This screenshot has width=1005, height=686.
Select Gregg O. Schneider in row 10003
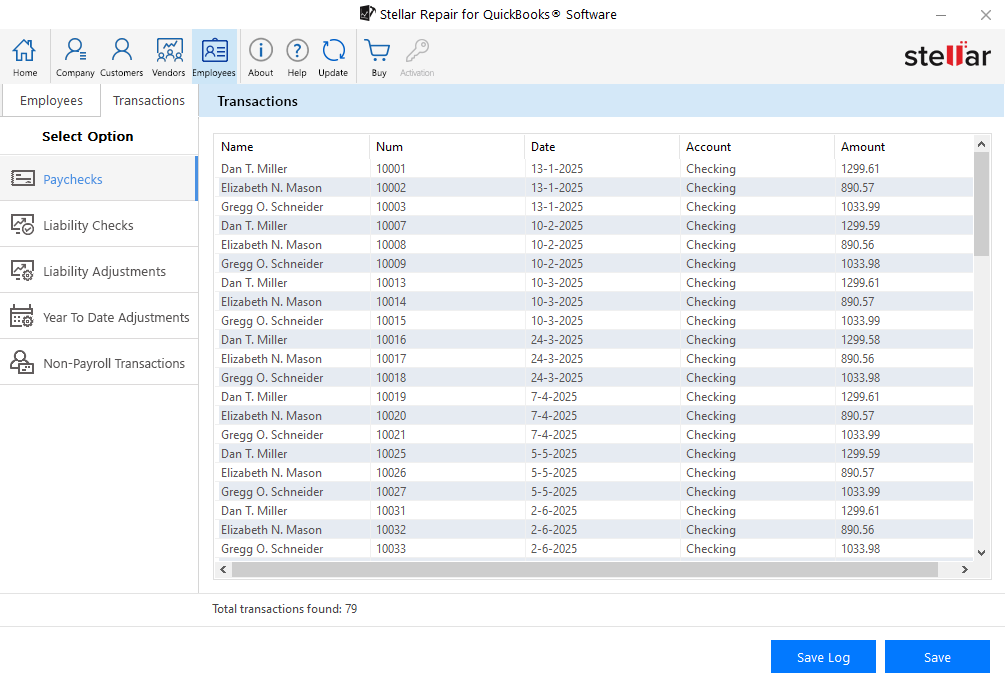272,207
